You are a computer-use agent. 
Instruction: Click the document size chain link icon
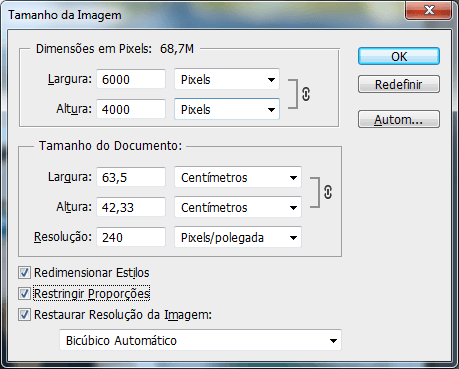[x=328, y=192]
